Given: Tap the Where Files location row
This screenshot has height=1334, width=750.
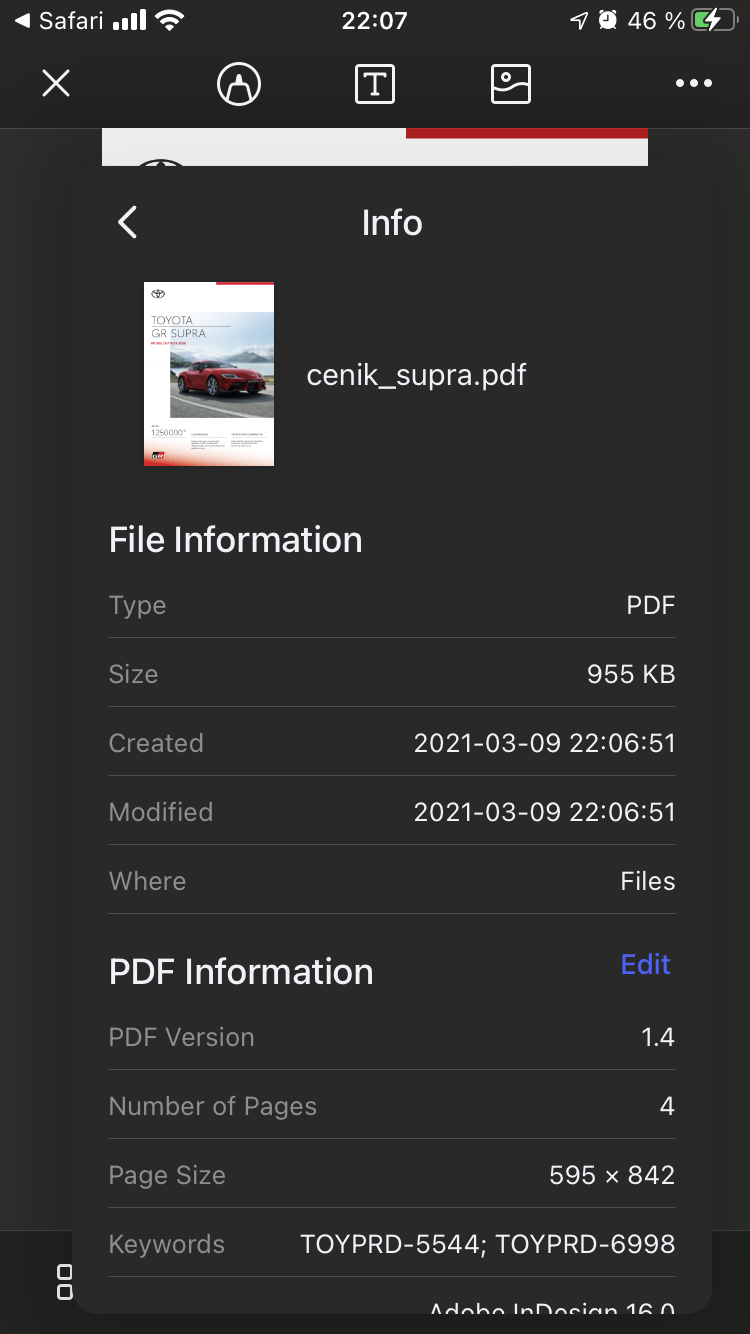Looking at the screenshot, I should coord(392,881).
